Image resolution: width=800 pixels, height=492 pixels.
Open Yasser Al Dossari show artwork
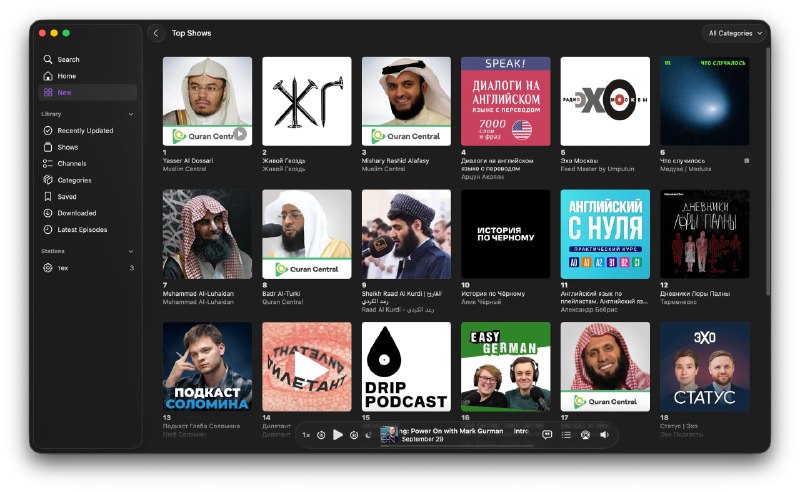(207, 101)
